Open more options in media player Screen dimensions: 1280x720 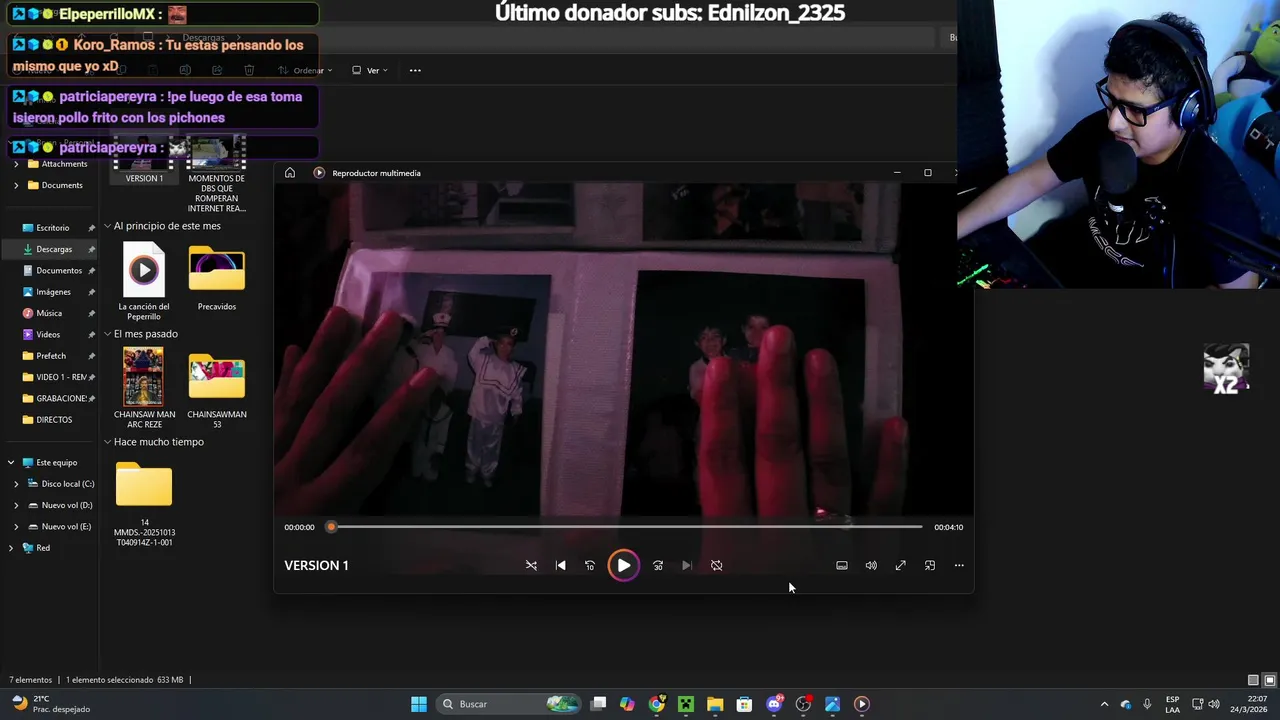tap(959, 566)
